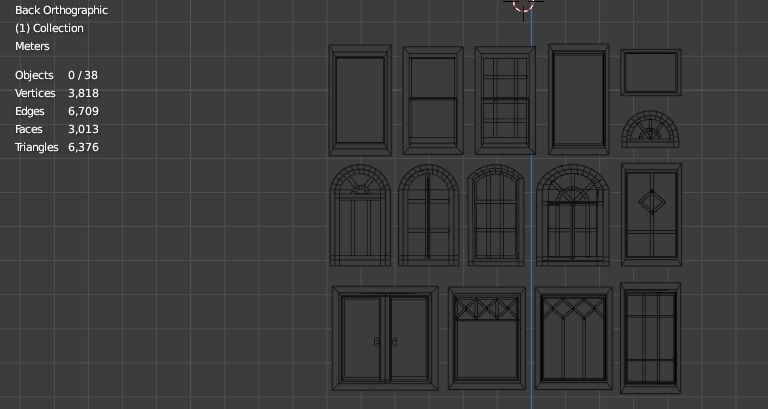Select the wide arched double window
The image size is (768, 409).
coord(573,215)
